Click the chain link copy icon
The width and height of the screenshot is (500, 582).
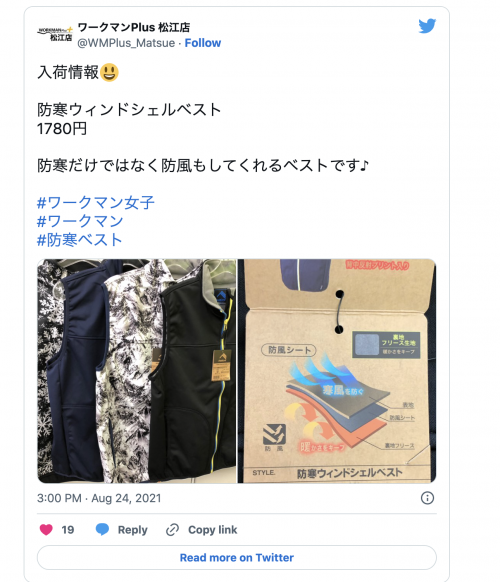(x=172, y=530)
